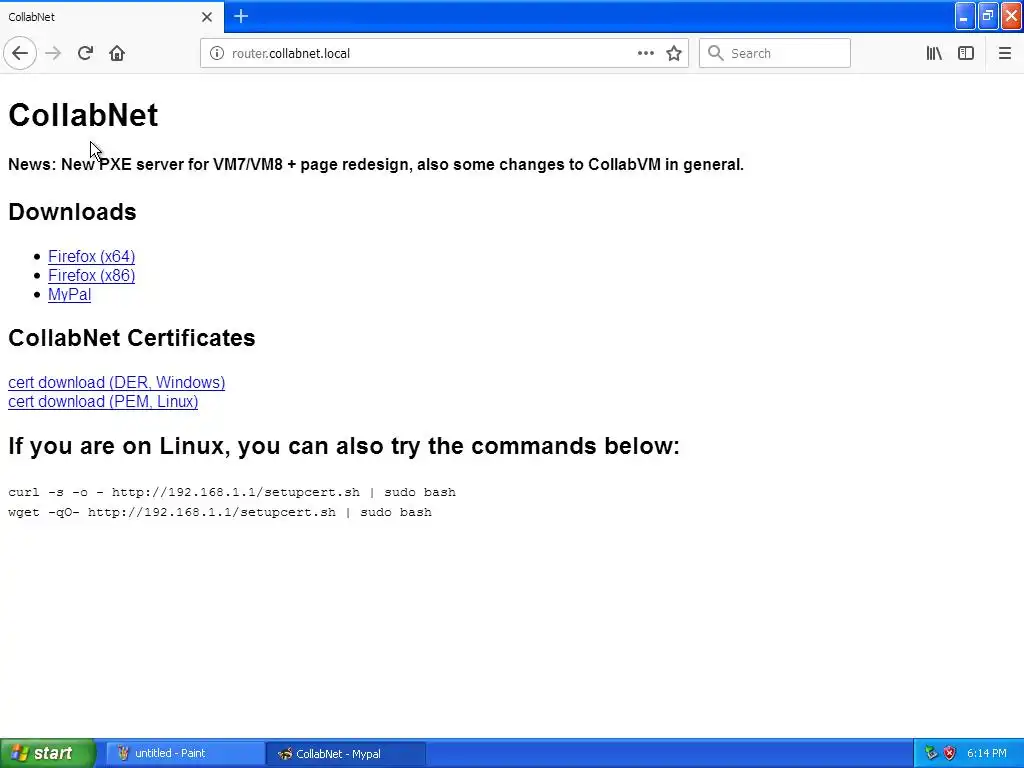Click the 6:14 PM system clock
This screenshot has height=768, width=1024.
[x=987, y=754]
